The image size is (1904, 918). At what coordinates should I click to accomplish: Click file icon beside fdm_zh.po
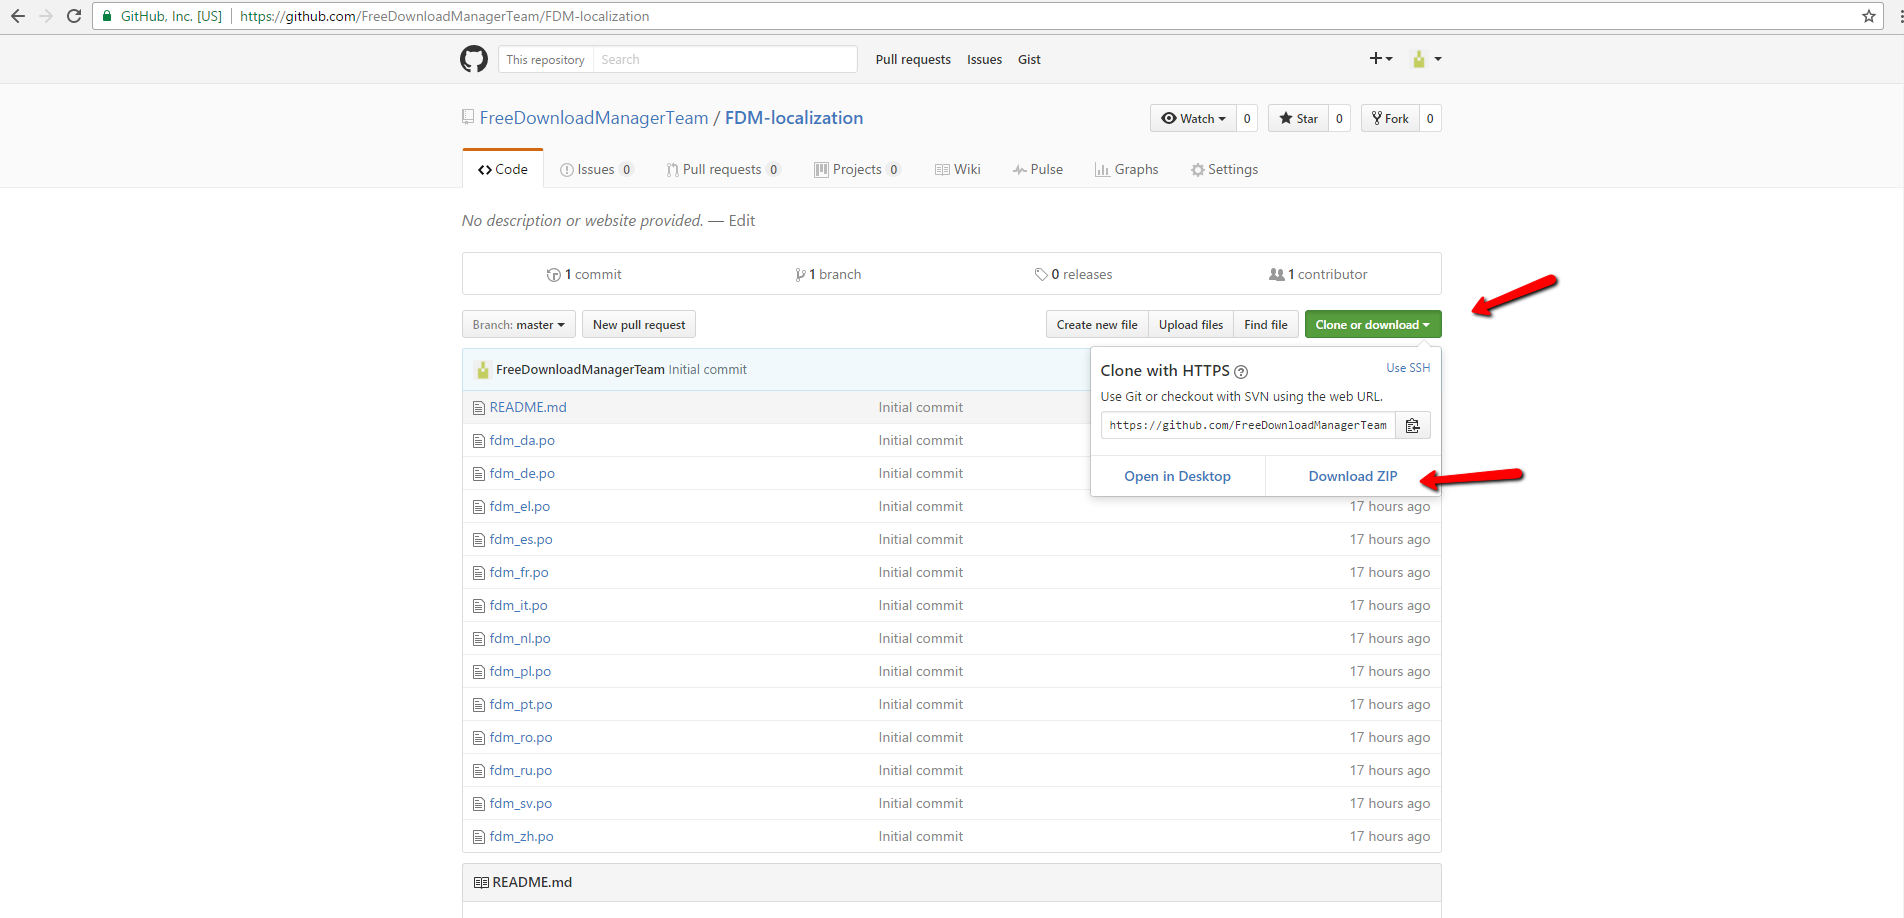pyautogui.click(x=479, y=837)
